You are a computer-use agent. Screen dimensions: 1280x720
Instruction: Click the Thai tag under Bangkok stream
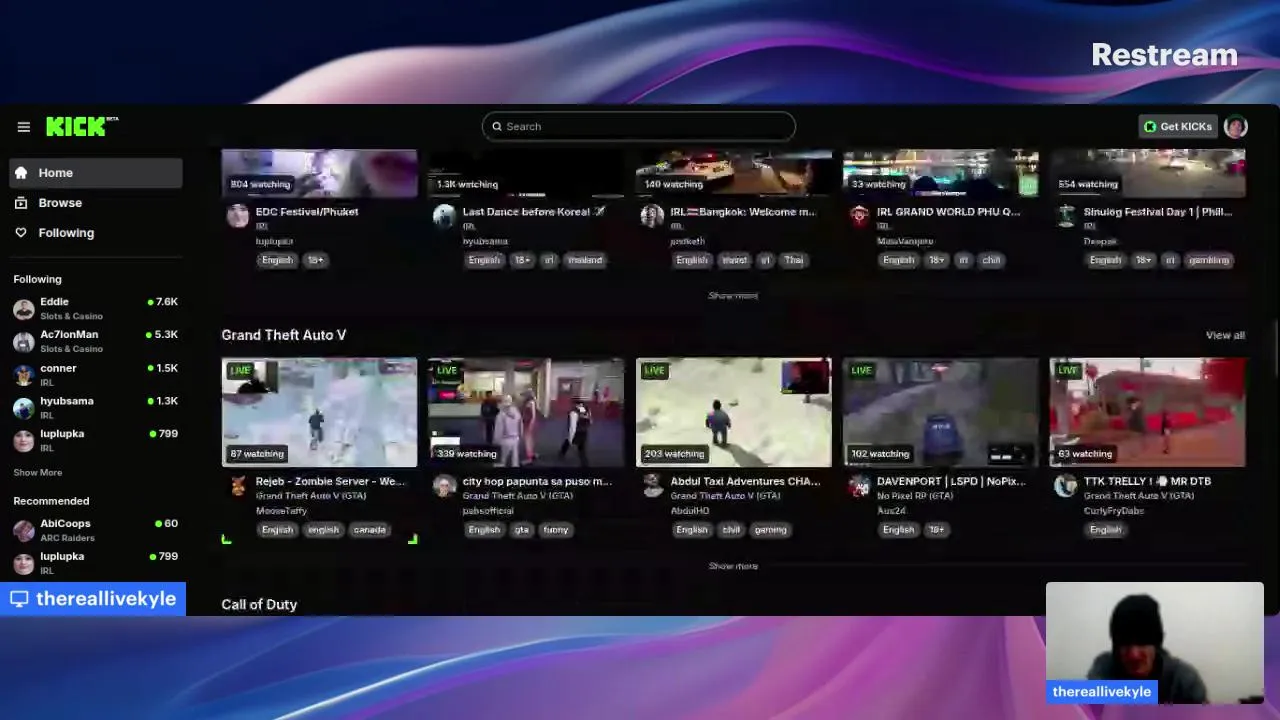pos(793,260)
